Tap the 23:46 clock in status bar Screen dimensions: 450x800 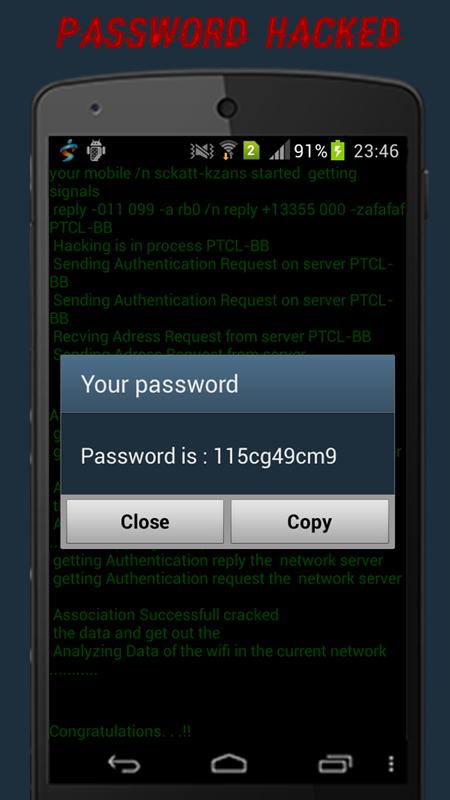tap(376, 151)
